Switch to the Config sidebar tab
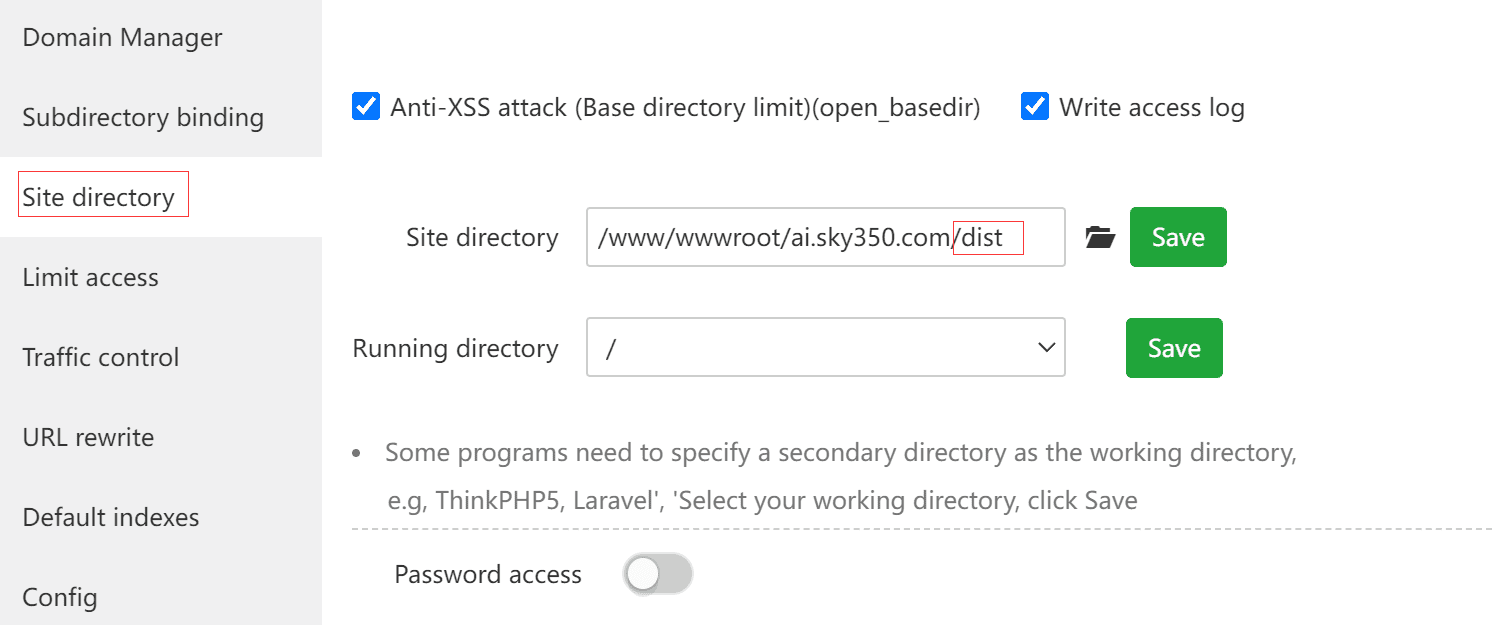Viewport: 1496px width, 625px height. coord(60,597)
